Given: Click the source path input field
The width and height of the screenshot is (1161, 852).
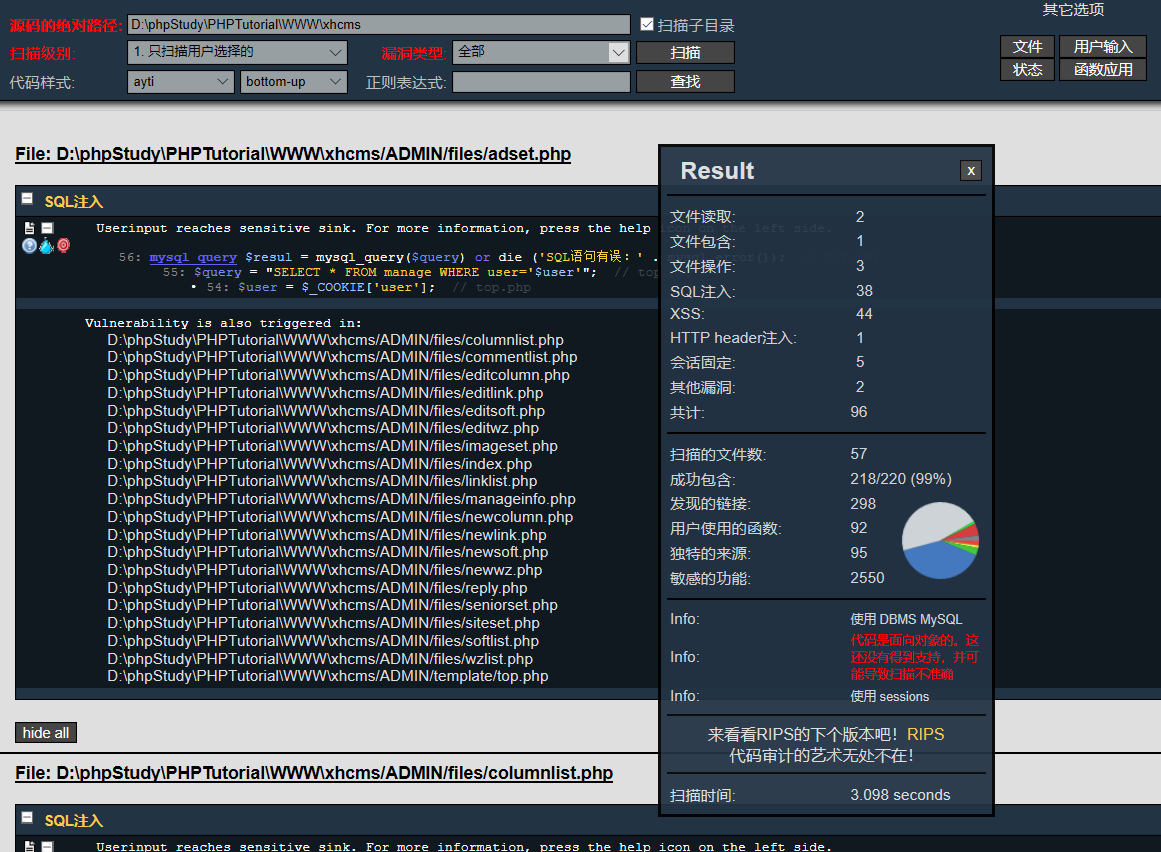Looking at the screenshot, I should [378, 24].
